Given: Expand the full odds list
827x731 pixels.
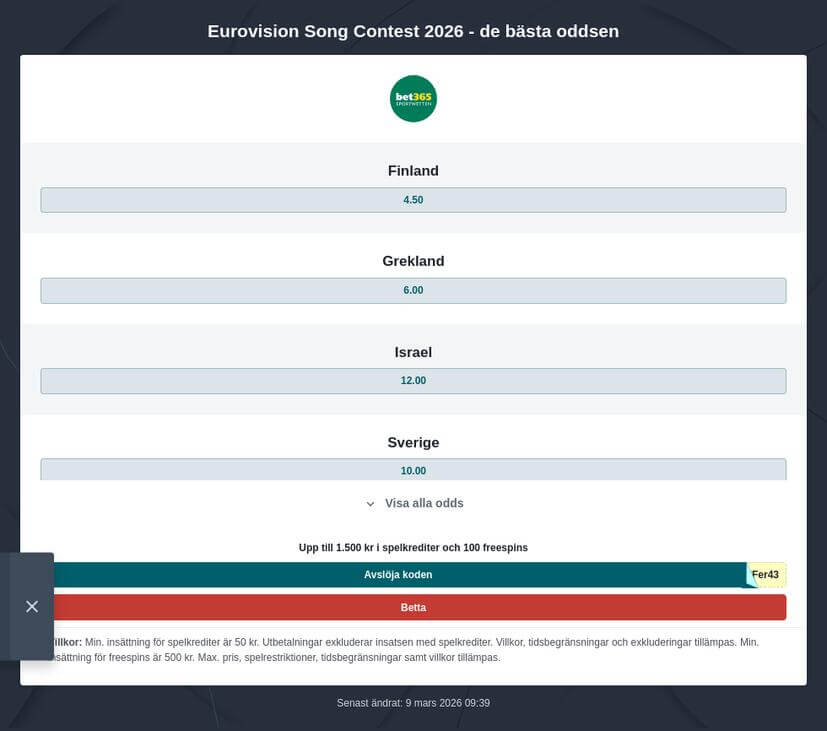Looking at the screenshot, I should (422, 503).
